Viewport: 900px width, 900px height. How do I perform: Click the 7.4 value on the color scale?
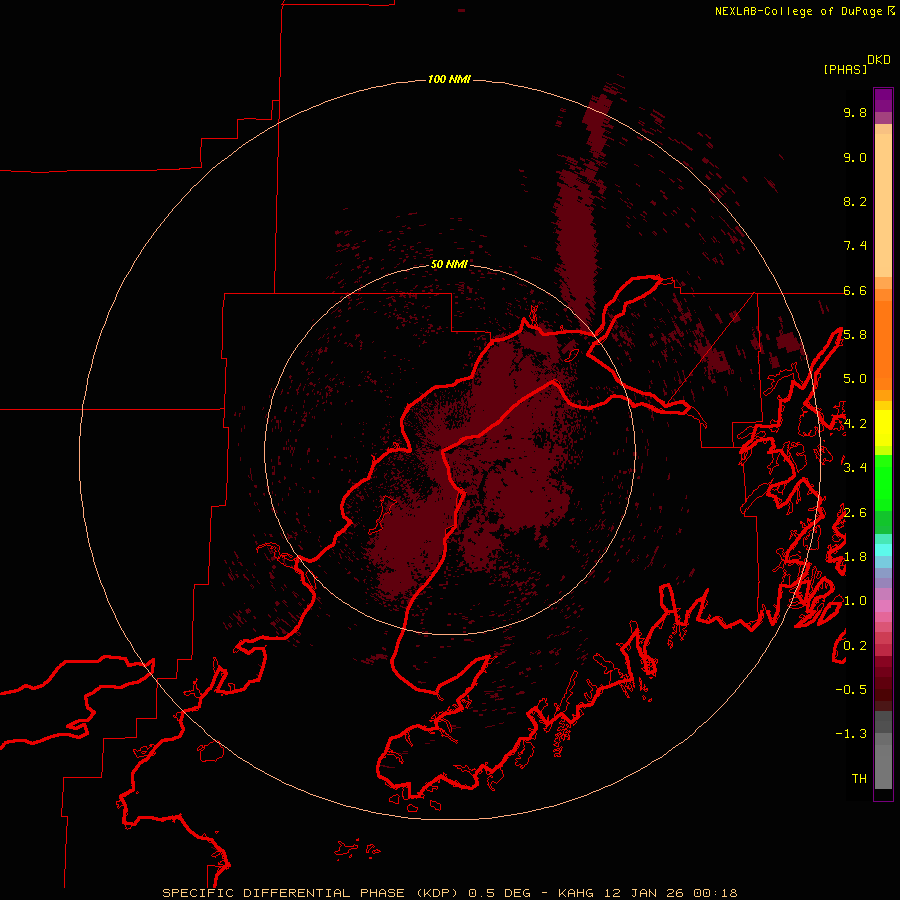(x=855, y=246)
